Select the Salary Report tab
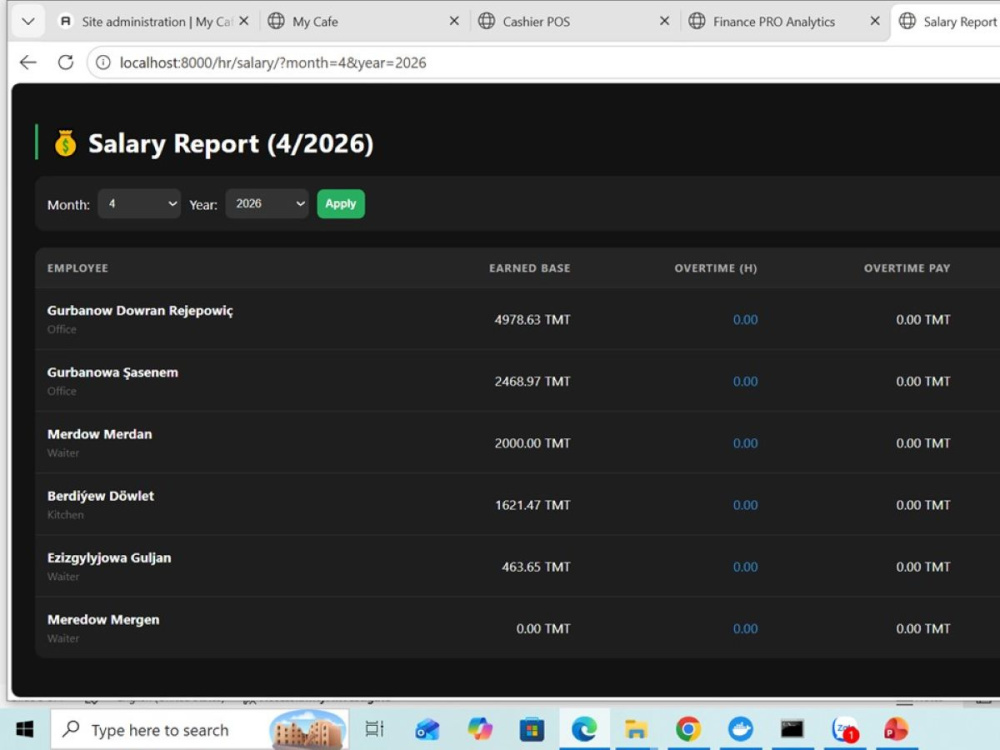The height and width of the screenshot is (750, 1000). click(x=947, y=22)
